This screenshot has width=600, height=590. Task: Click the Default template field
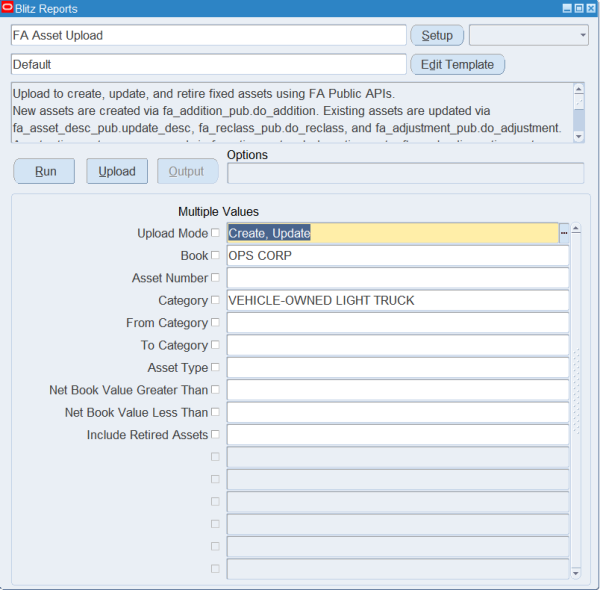[x=209, y=64]
